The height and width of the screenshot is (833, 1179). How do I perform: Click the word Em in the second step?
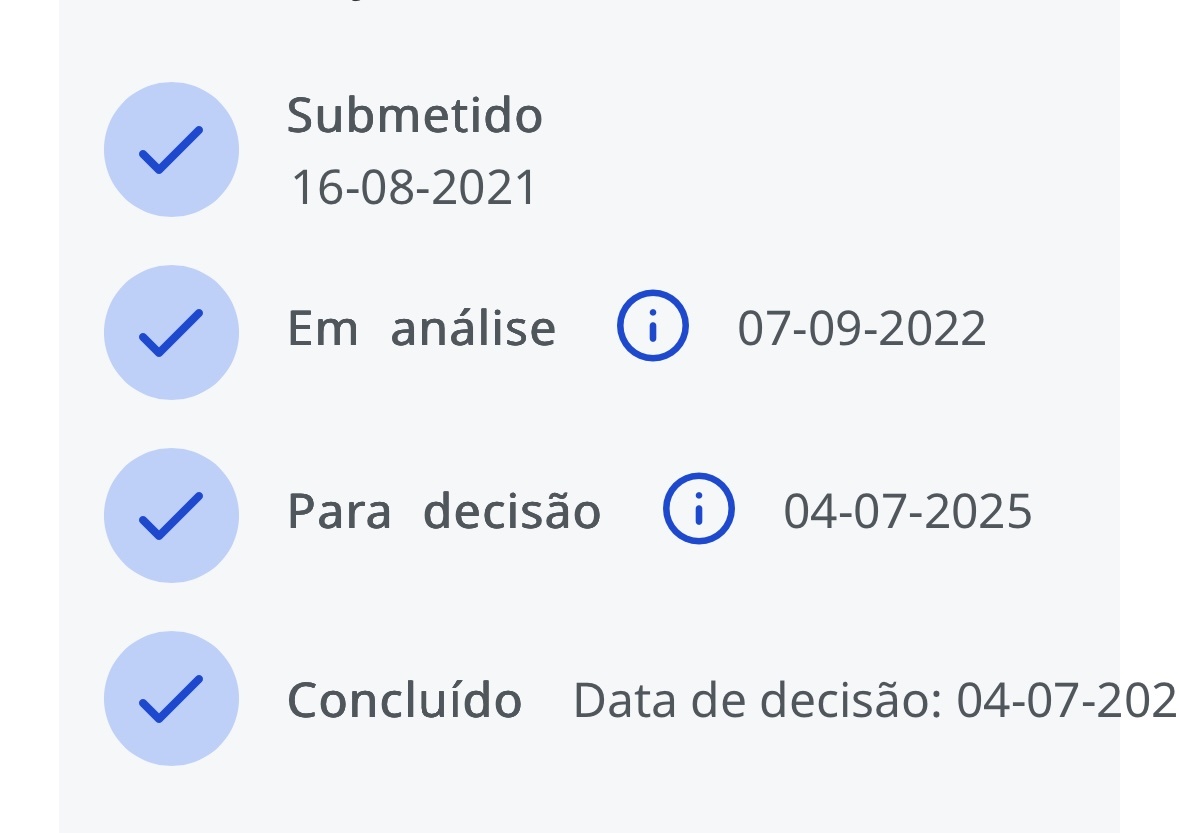point(322,329)
